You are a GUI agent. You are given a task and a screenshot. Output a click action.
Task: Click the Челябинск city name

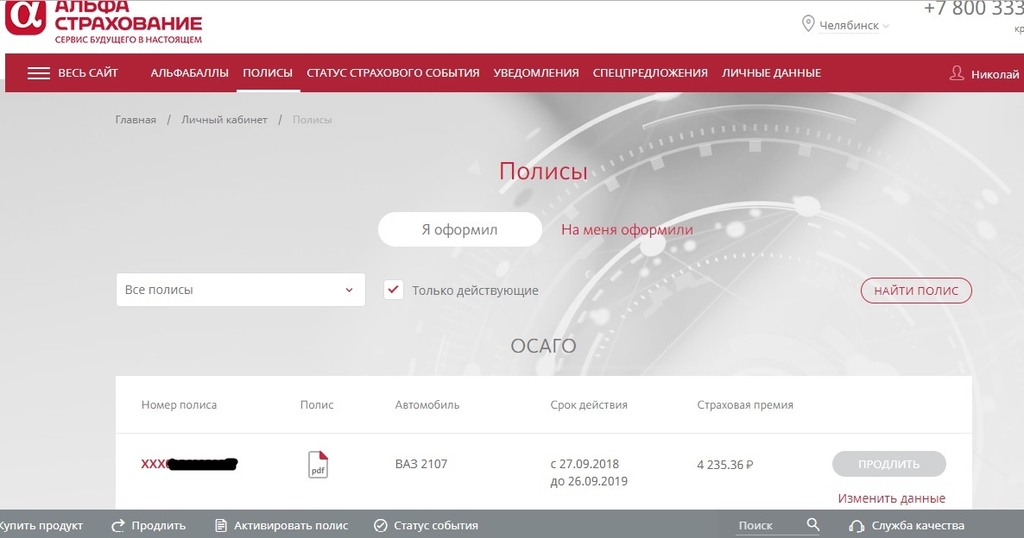pyautogui.click(x=849, y=25)
